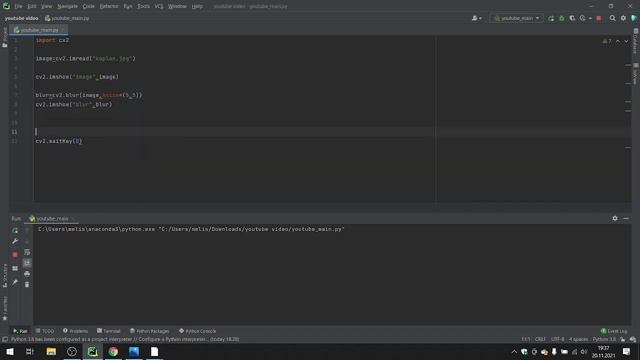Open the UTF-8 file encoding selector
Screen dimensions: 640x360
pos(557,340)
